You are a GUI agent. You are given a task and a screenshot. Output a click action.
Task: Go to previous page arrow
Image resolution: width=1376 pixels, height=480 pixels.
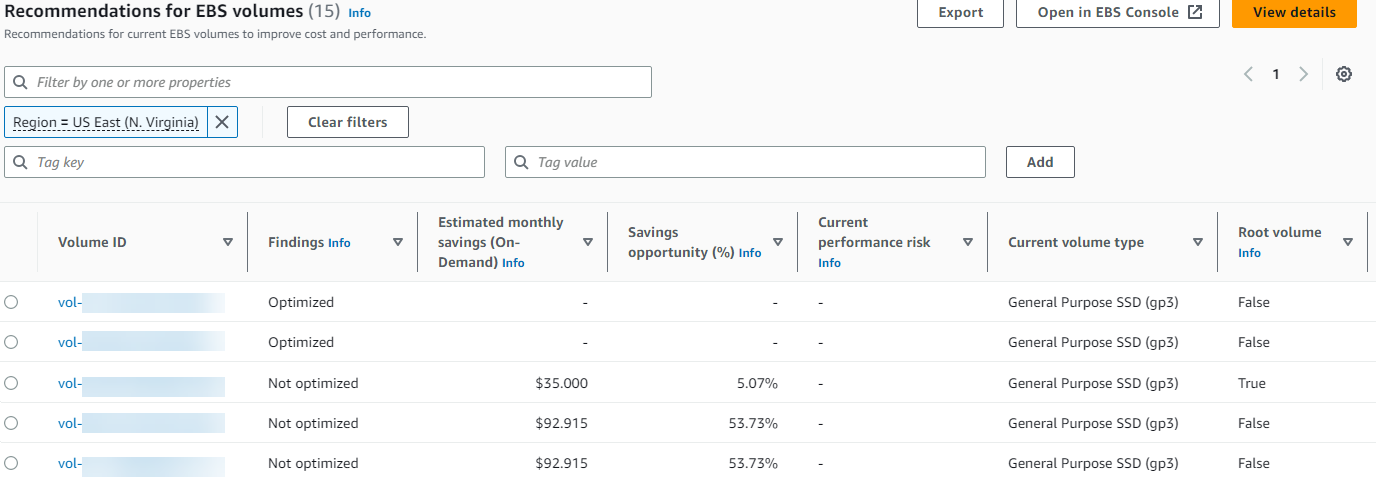click(x=1248, y=74)
